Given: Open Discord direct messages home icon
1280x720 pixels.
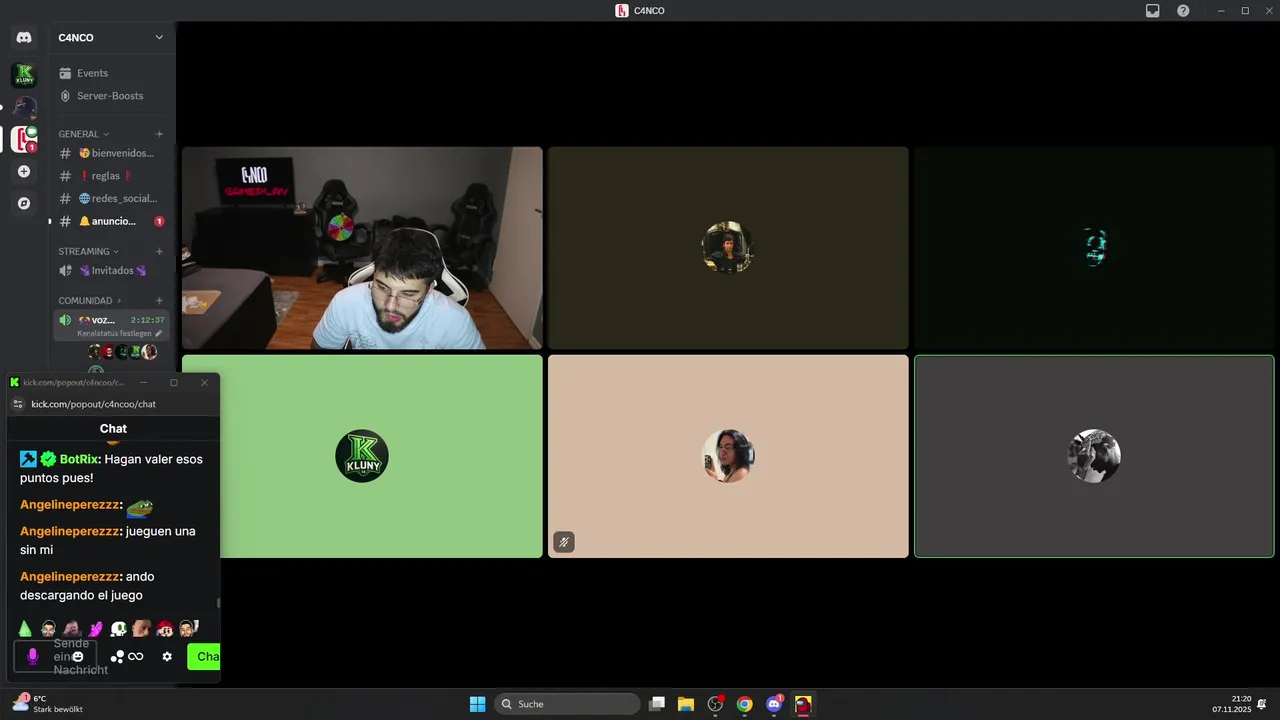Looking at the screenshot, I should pyautogui.click(x=24, y=38).
